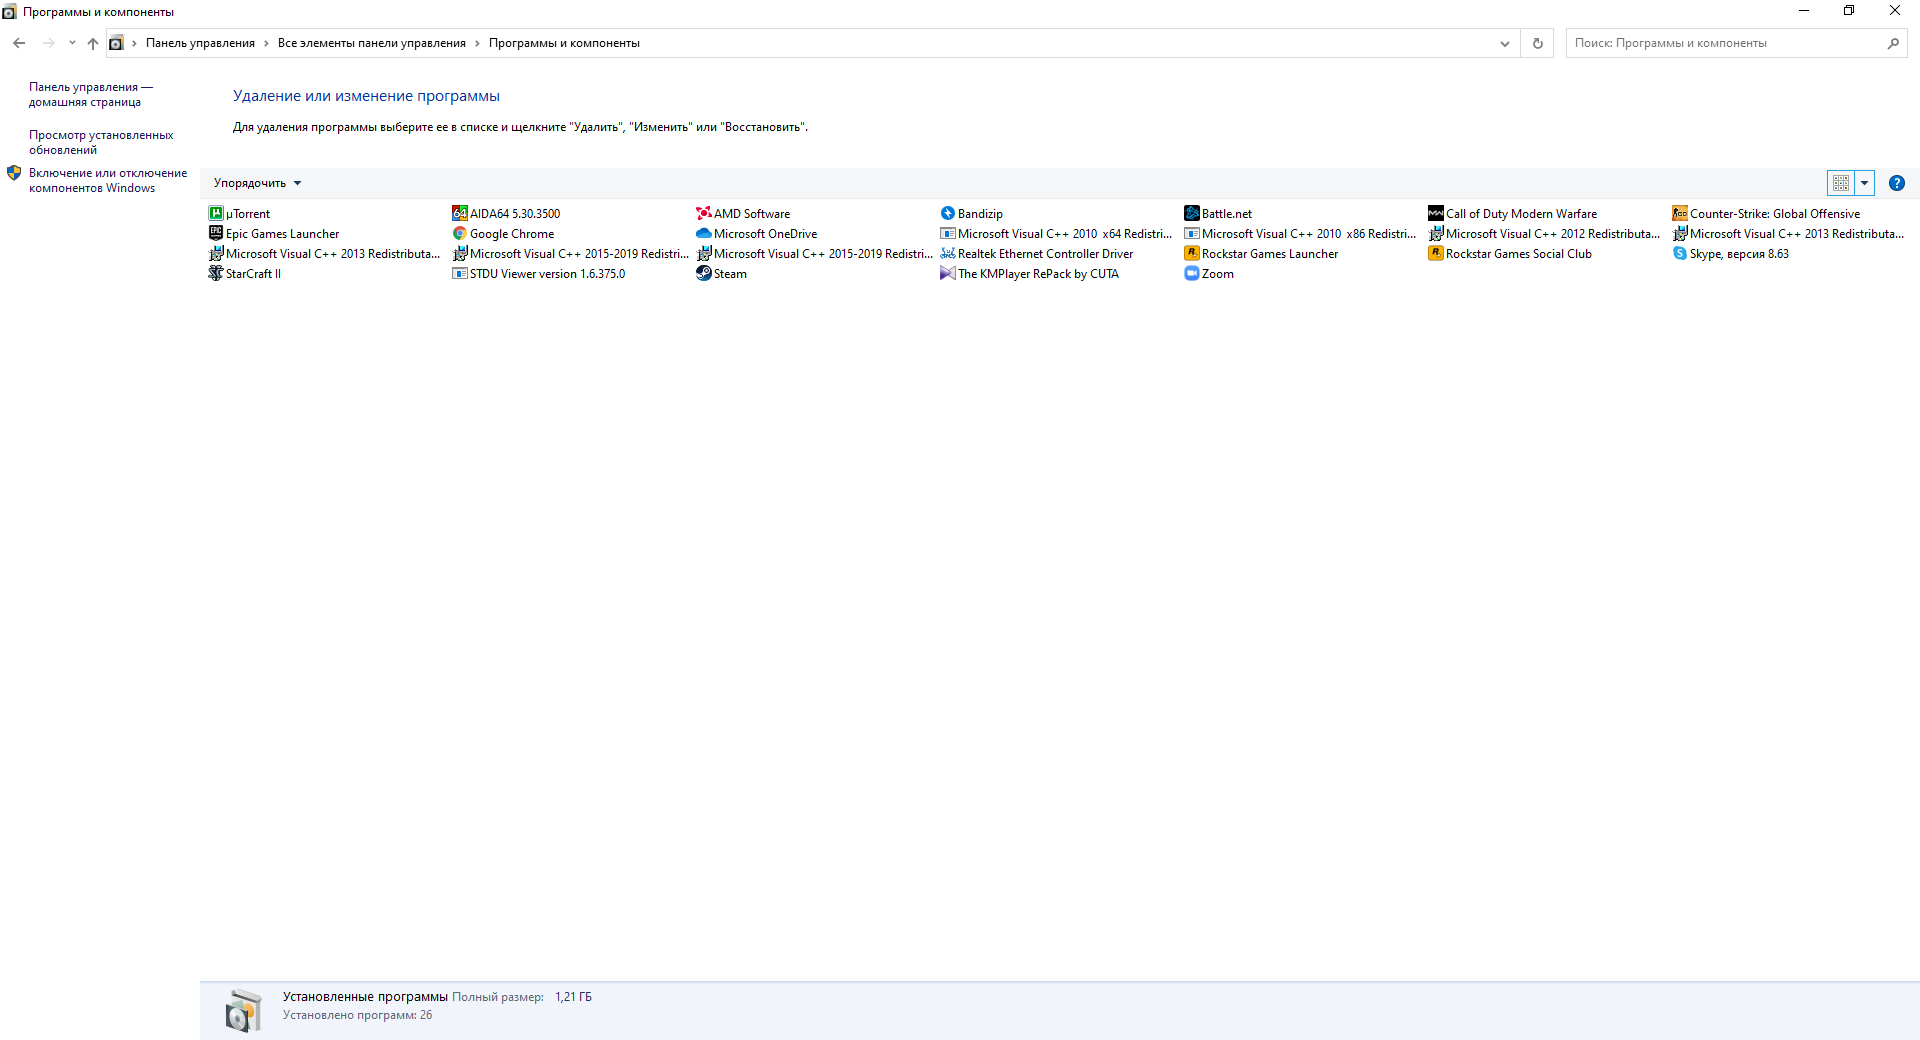Viewport: 1920px width, 1040px height.
Task: Expand chevron after Панель управления breadcrumb
Action: [266, 43]
